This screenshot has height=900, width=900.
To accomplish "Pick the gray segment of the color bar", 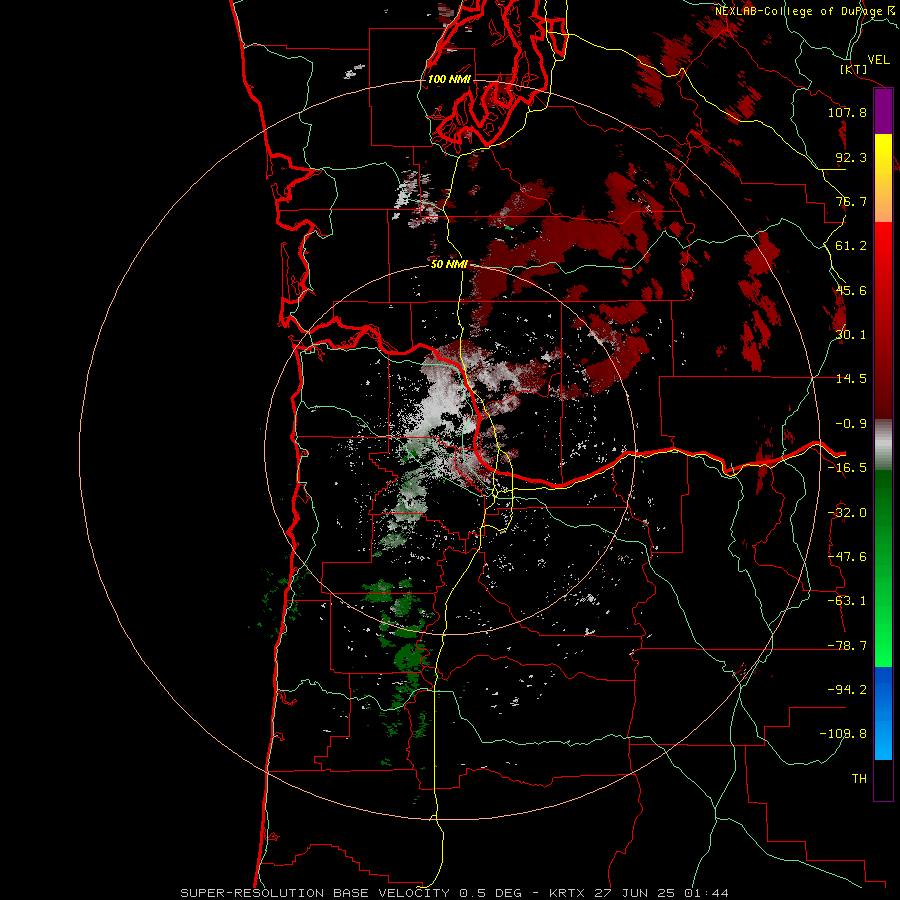I will tap(883, 445).
